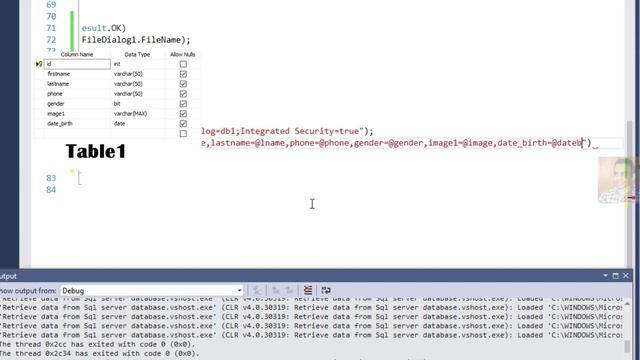Viewport: 640px width, 360px height.
Task: Clear all output in Output panel
Action: point(308,290)
